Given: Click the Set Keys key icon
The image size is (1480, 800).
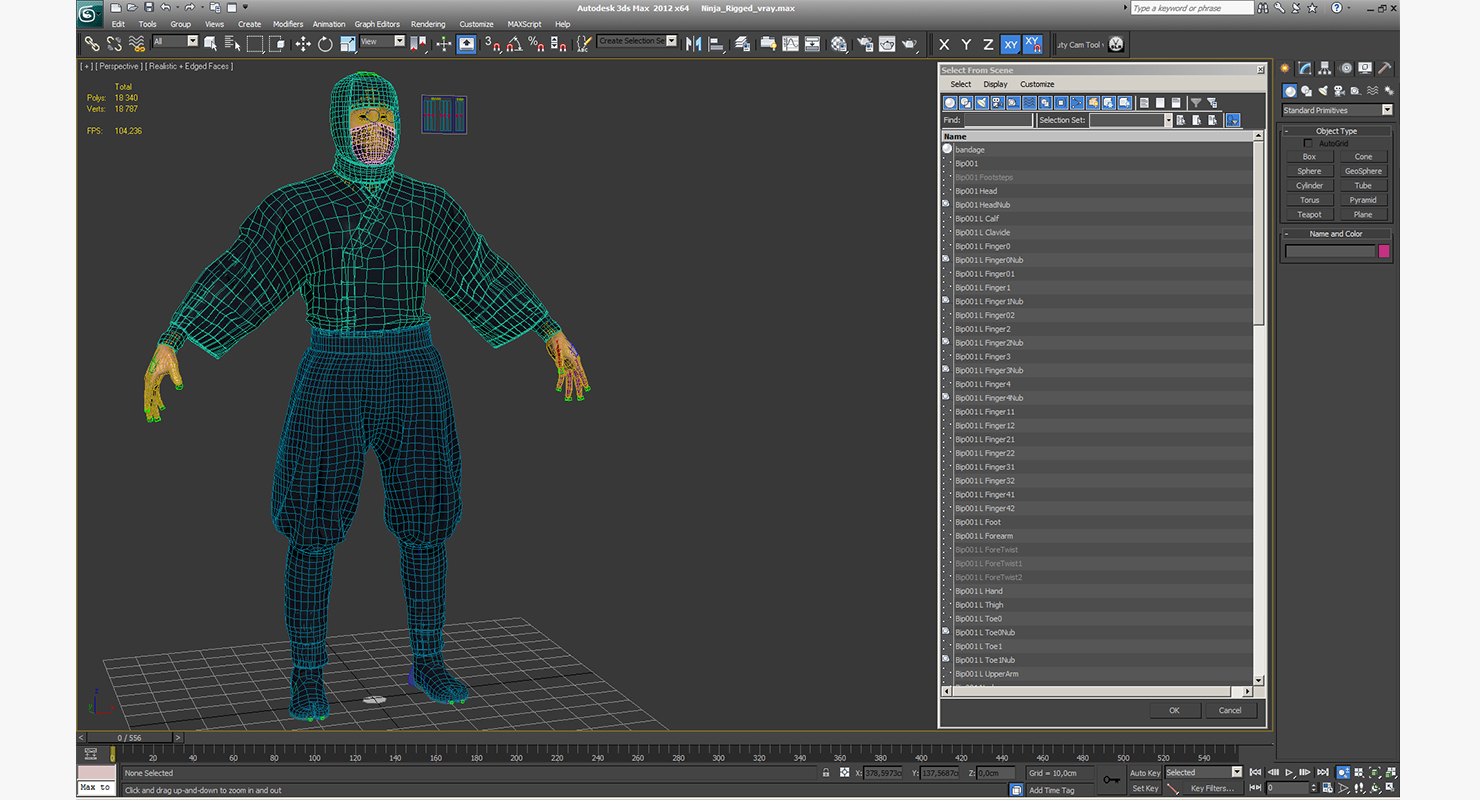Looking at the screenshot, I should [1111, 780].
